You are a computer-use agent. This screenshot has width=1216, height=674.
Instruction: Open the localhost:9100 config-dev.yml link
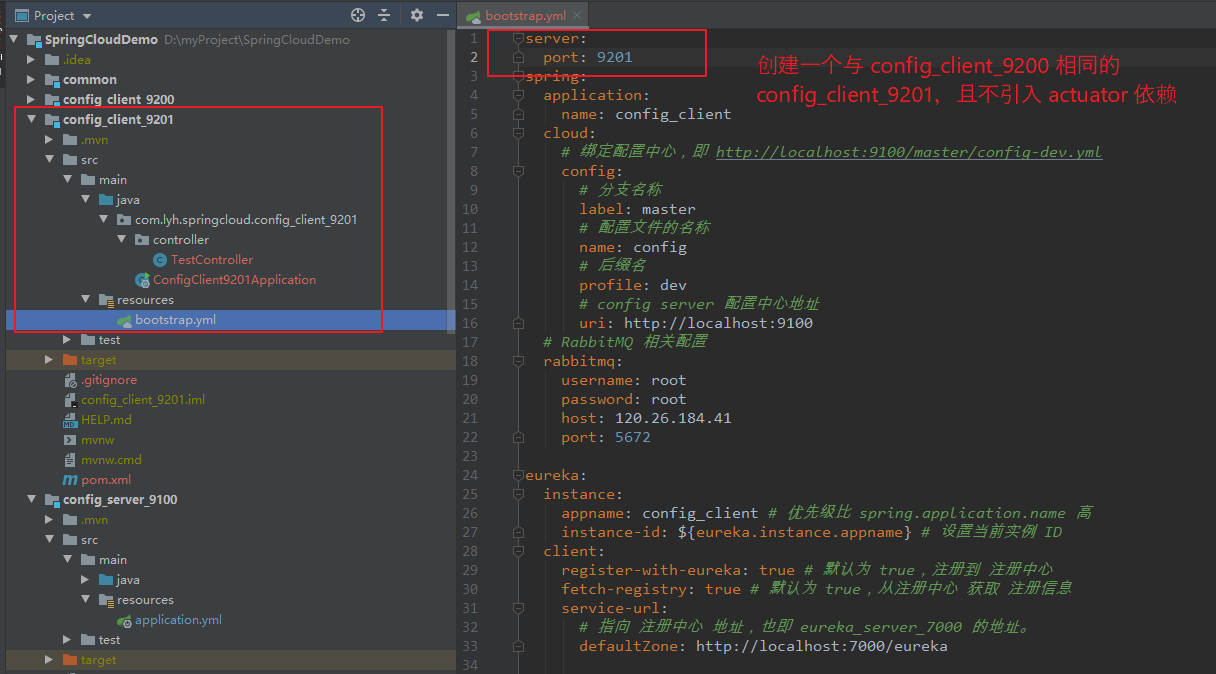[909, 152]
